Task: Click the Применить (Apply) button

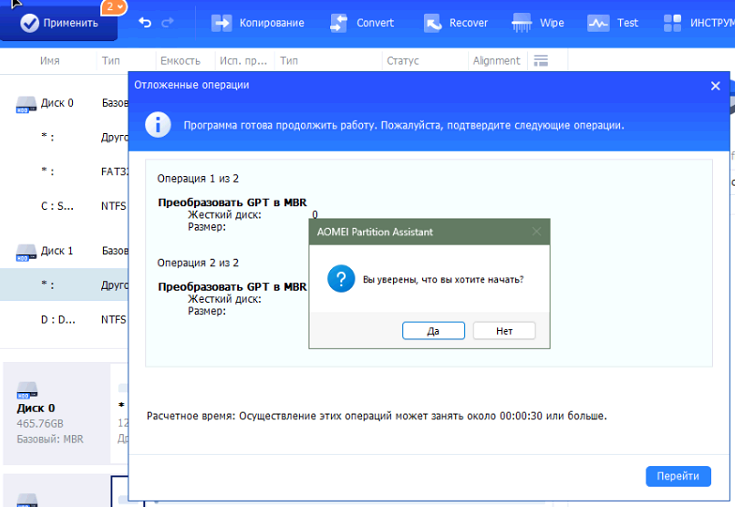Action: (x=58, y=22)
